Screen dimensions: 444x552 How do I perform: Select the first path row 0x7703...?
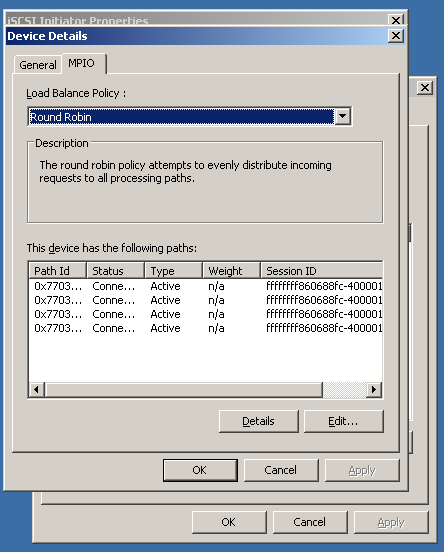(x=206, y=286)
